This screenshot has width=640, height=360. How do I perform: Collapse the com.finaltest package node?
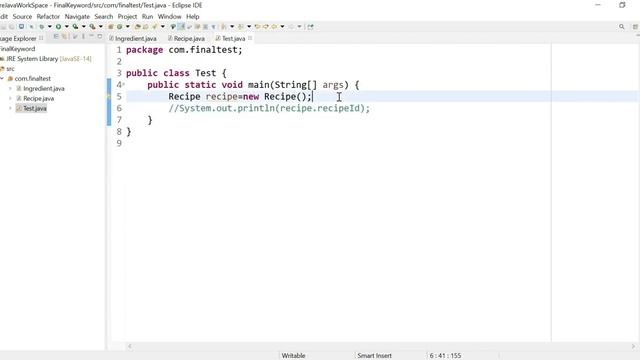[2, 78]
